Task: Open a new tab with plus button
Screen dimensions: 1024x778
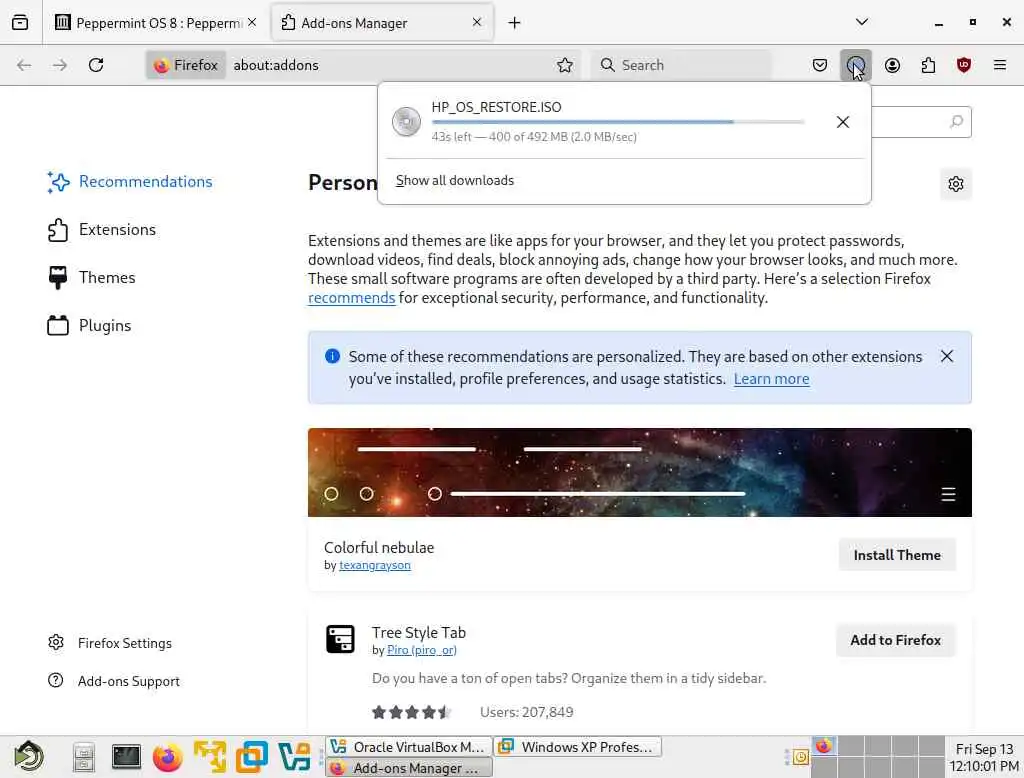Action: (514, 23)
